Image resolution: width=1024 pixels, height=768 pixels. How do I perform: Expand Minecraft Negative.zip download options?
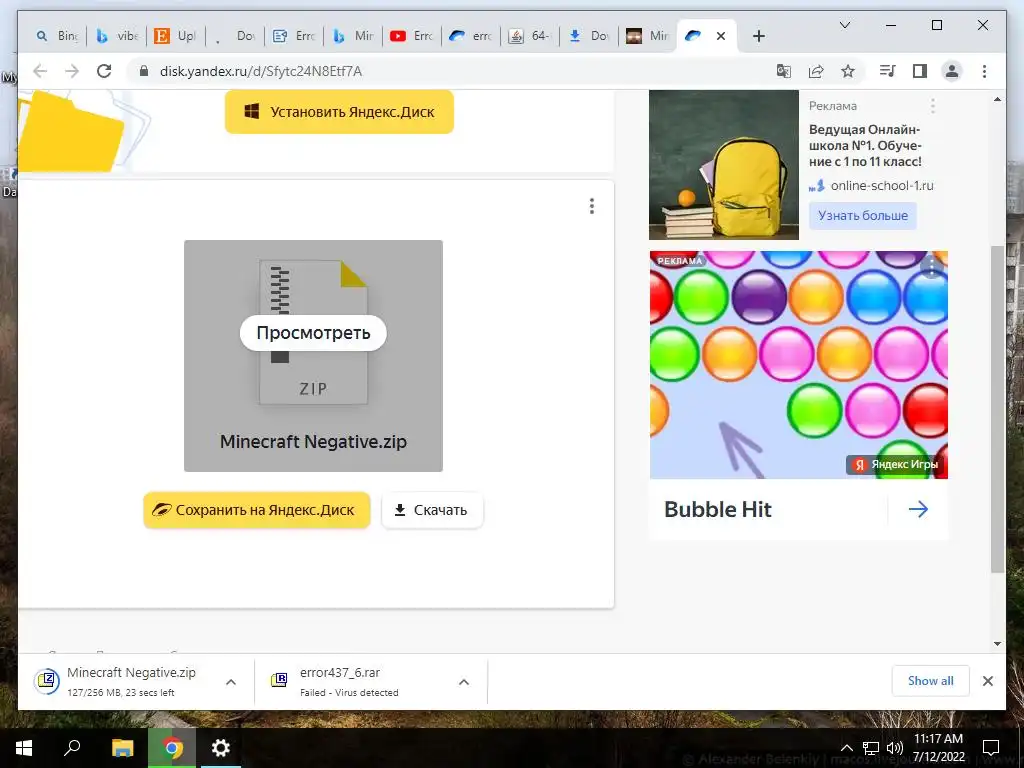231,682
